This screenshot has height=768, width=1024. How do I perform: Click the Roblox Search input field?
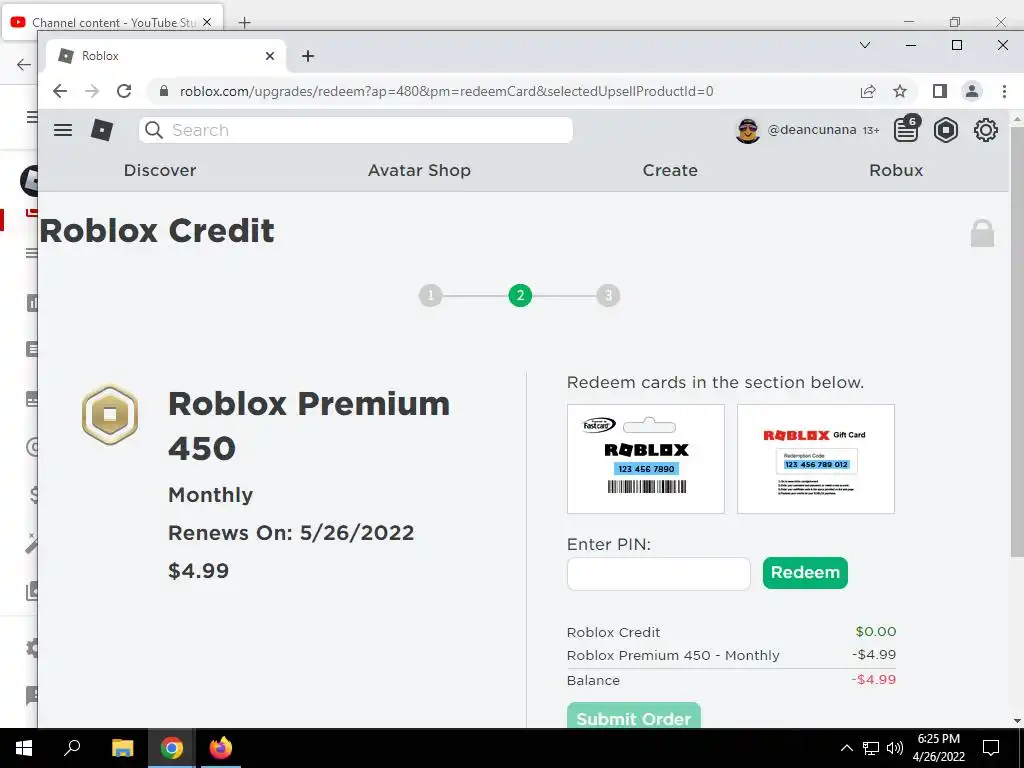(356, 130)
